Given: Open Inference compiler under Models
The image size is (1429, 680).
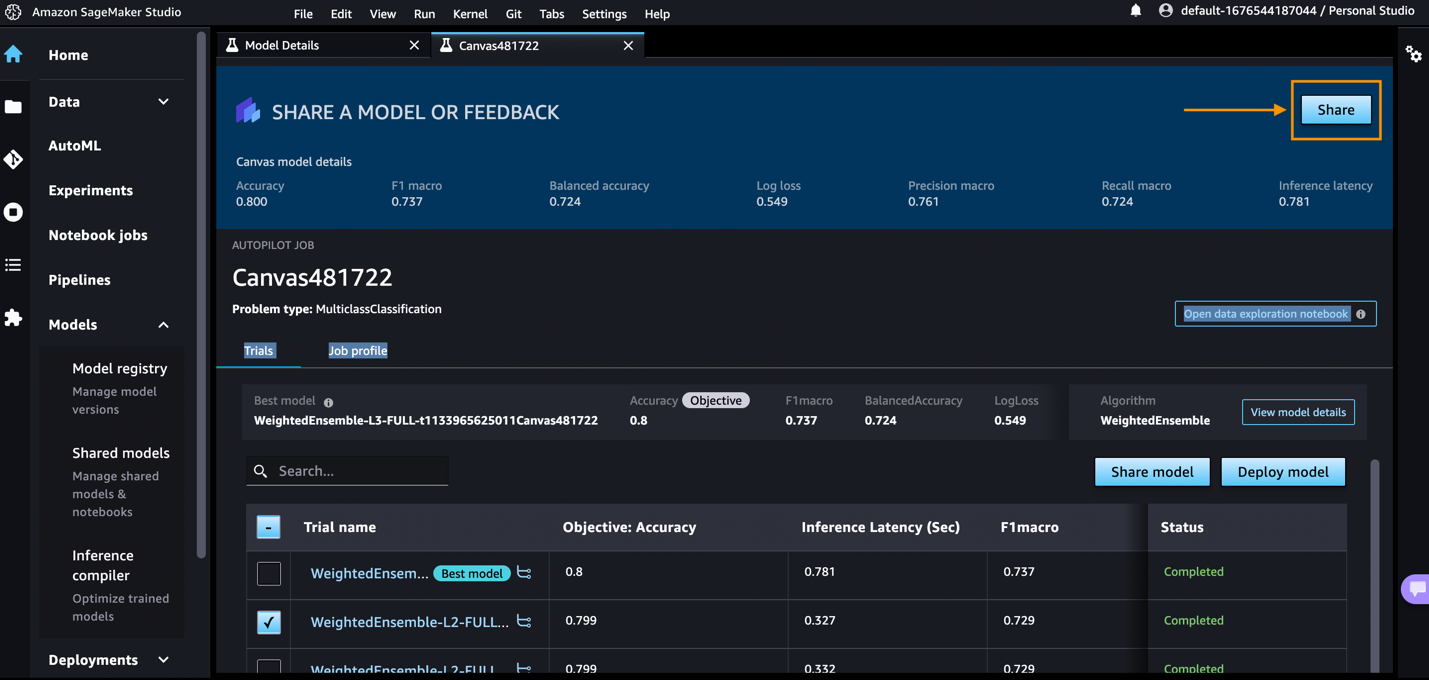Looking at the screenshot, I should [102, 565].
